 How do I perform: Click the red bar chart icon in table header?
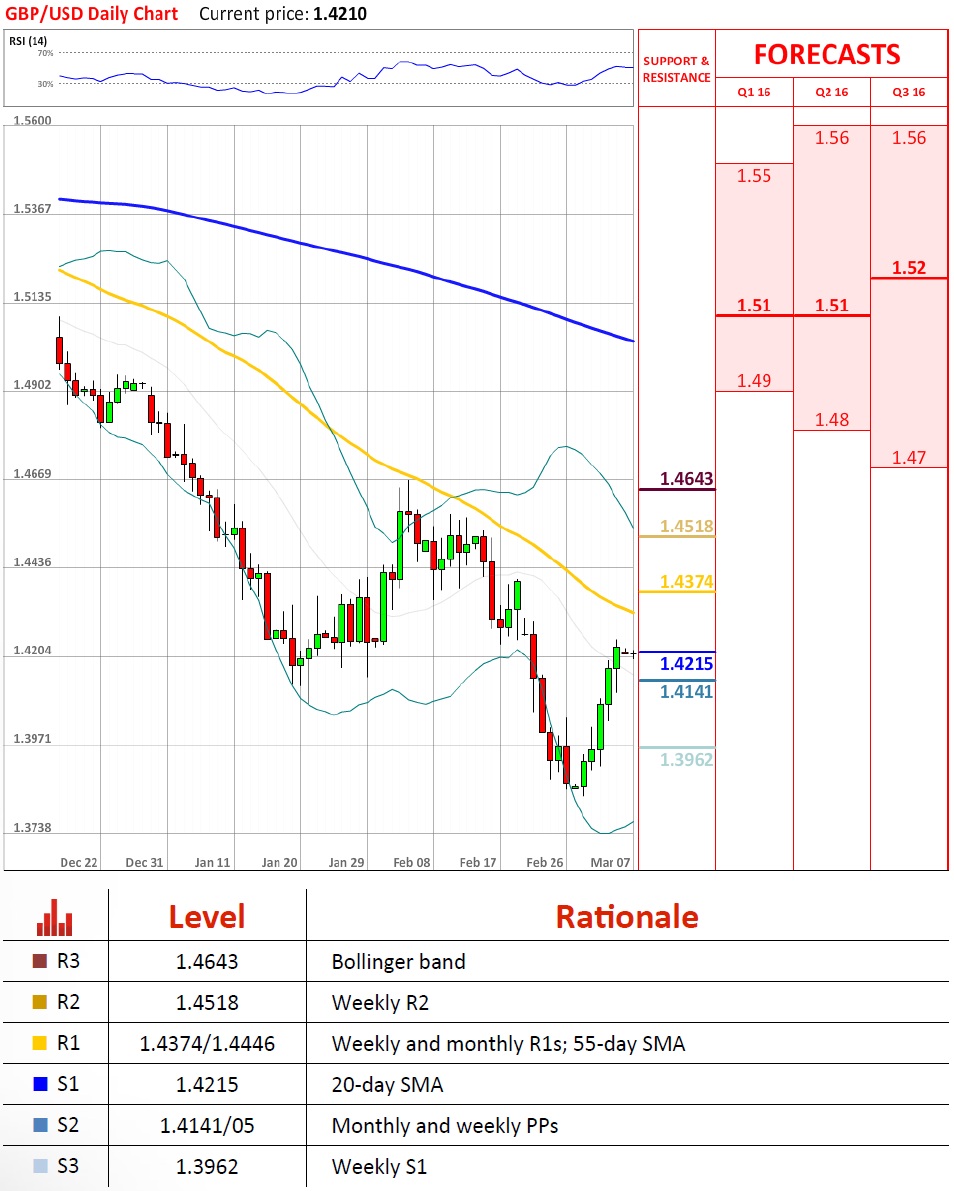(55, 918)
